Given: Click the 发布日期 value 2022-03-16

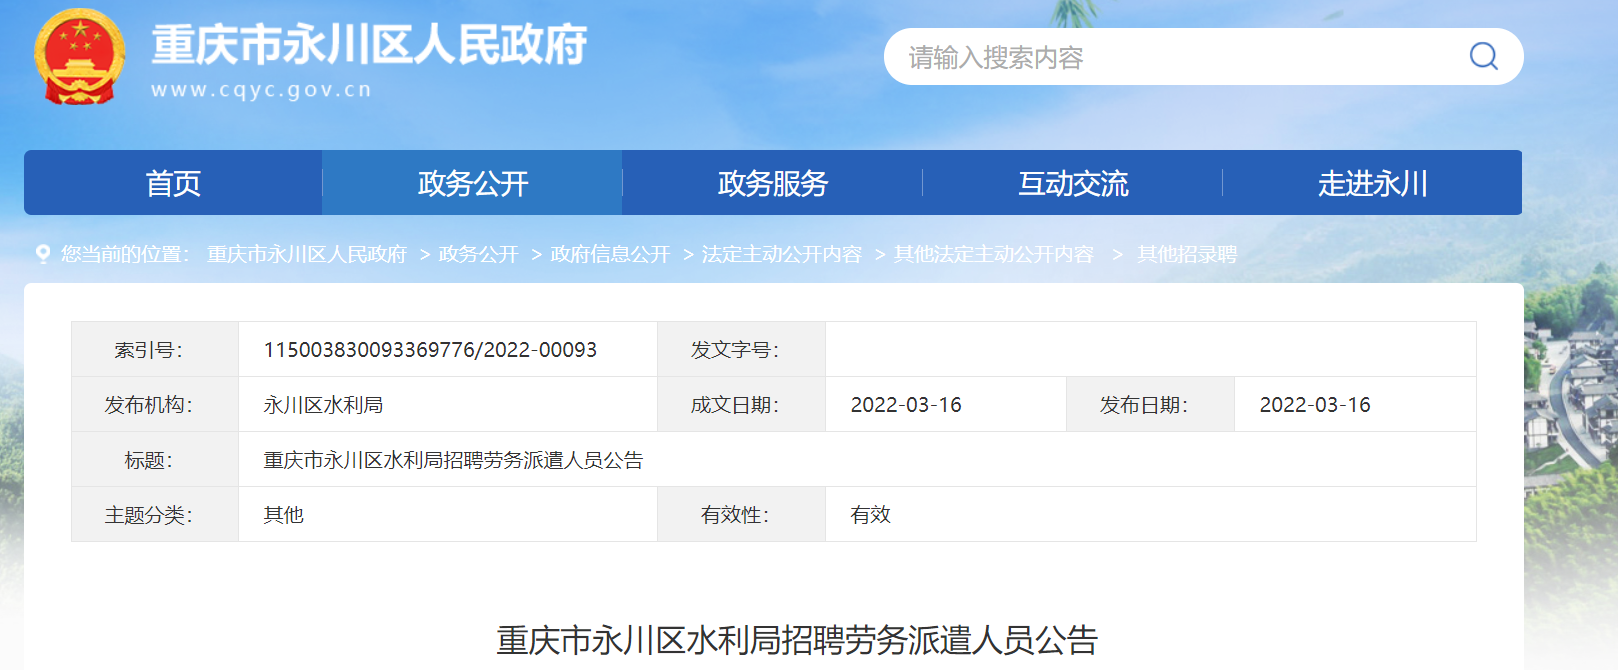Looking at the screenshot, I should click(1315, 404).
